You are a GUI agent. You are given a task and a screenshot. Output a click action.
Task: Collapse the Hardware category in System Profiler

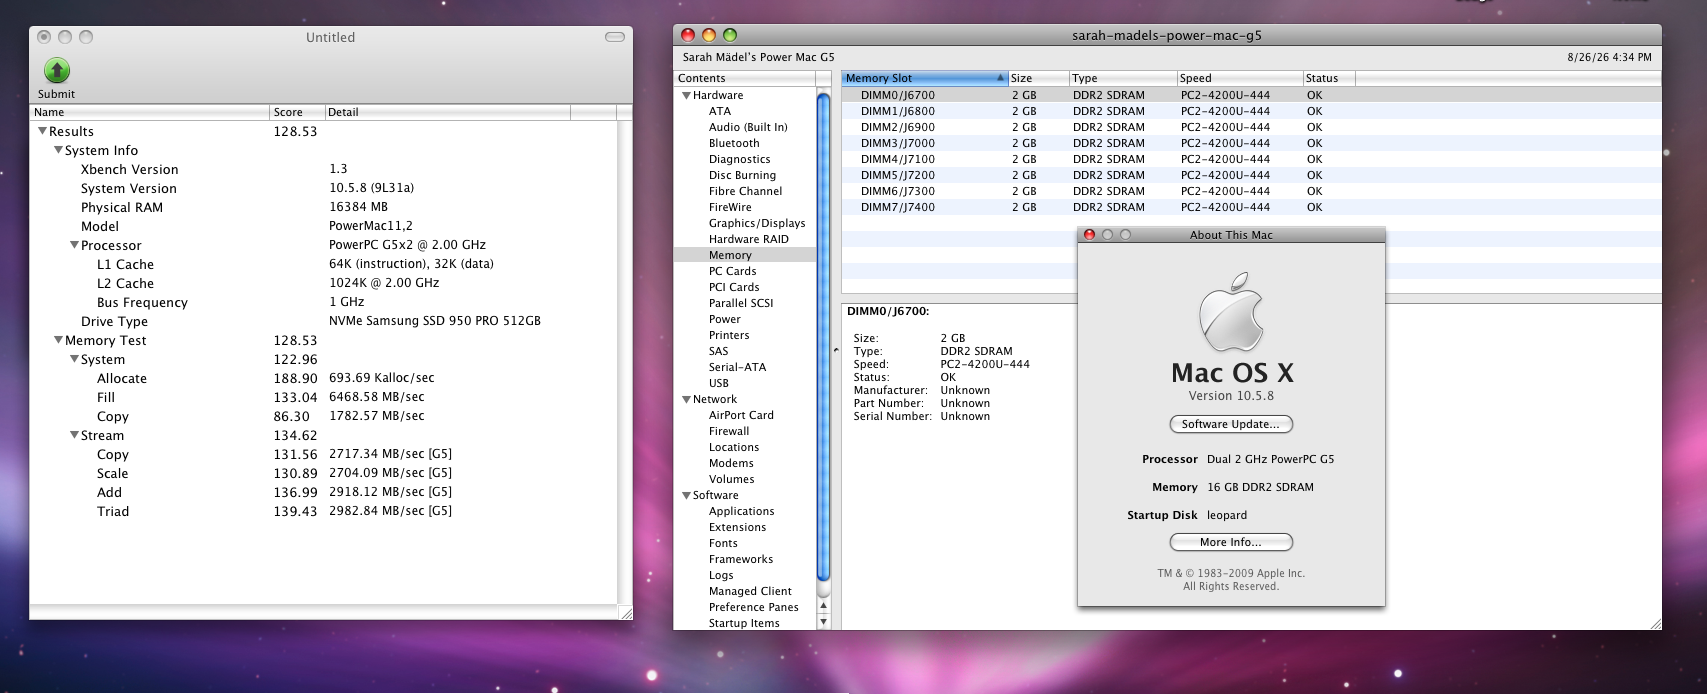686,95
